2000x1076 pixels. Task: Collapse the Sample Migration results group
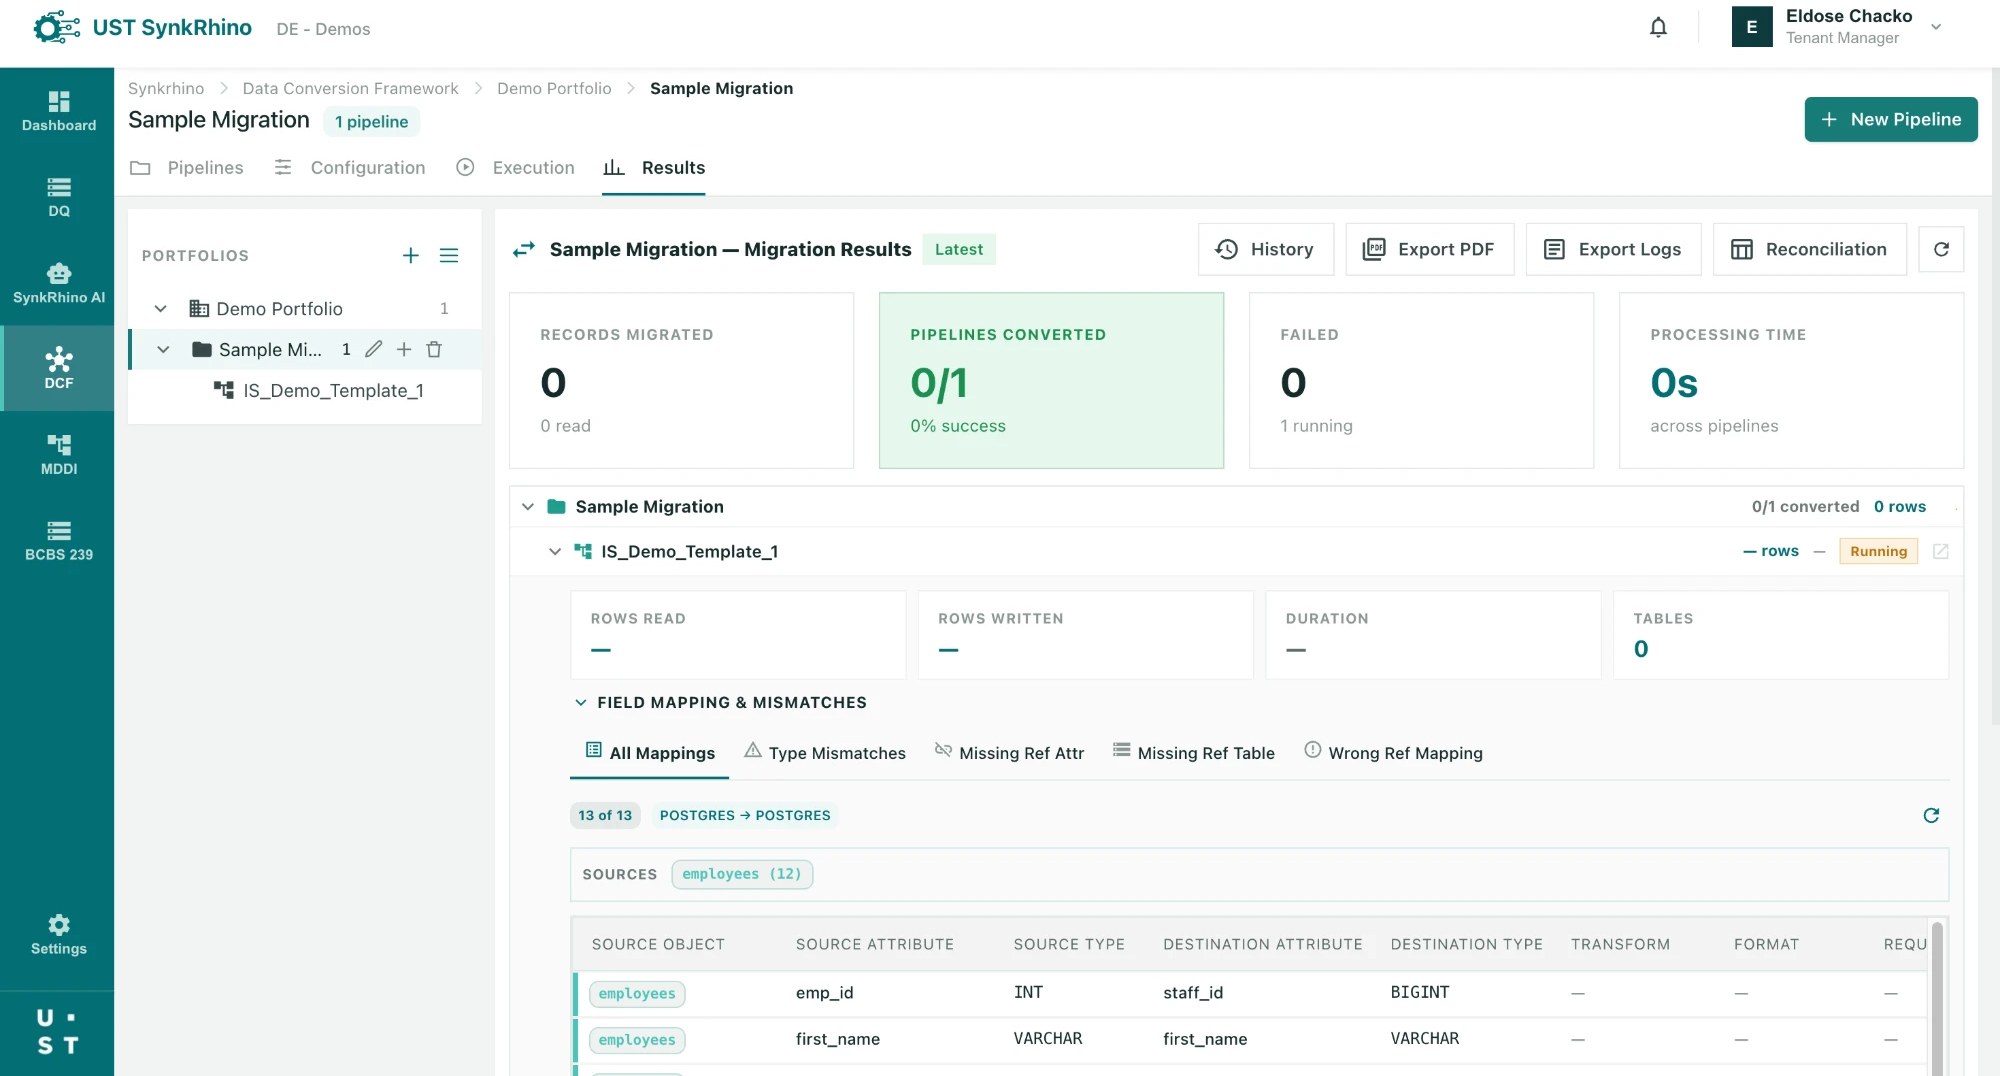coord(528,507)
